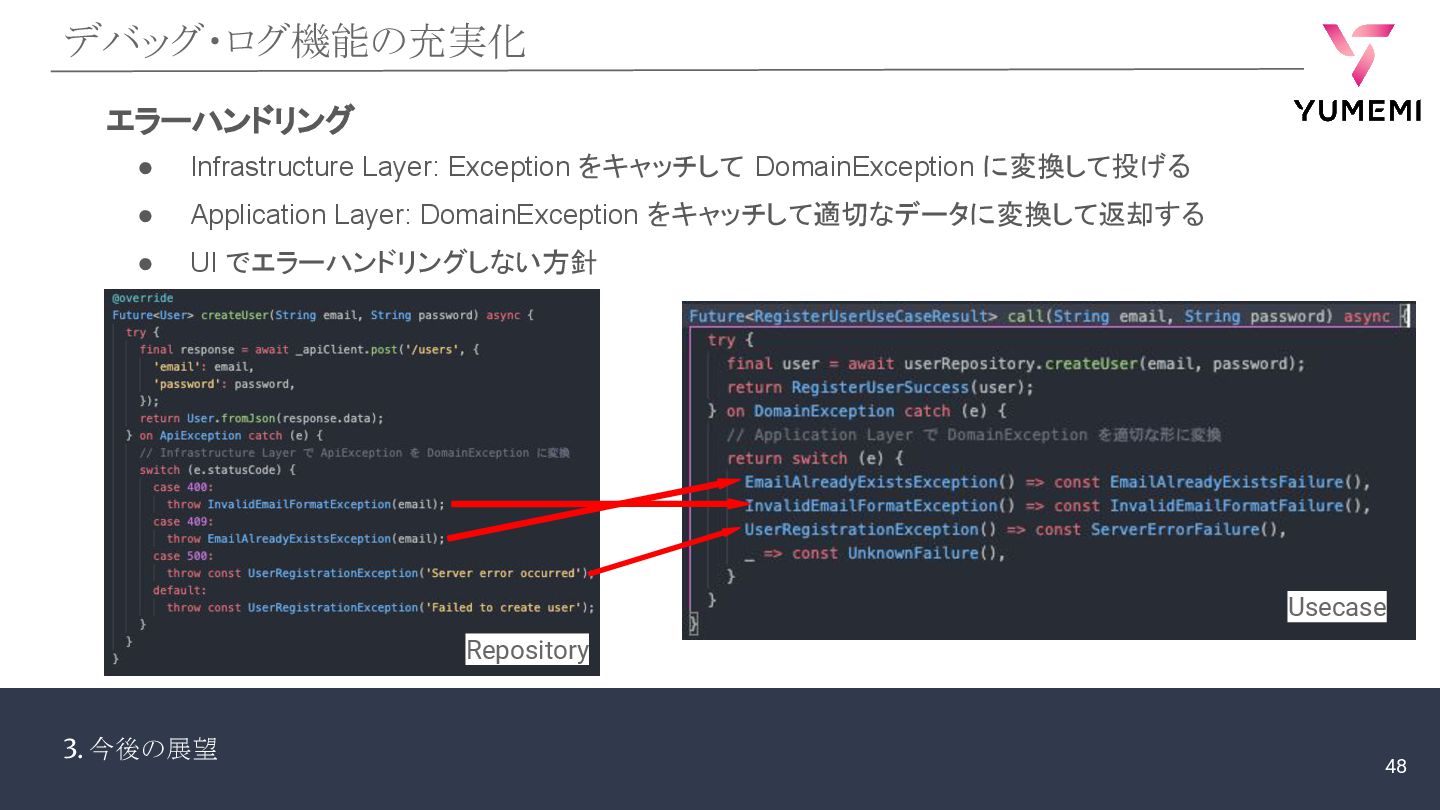Select the Application Layer code comment

(x=974, y=434)
